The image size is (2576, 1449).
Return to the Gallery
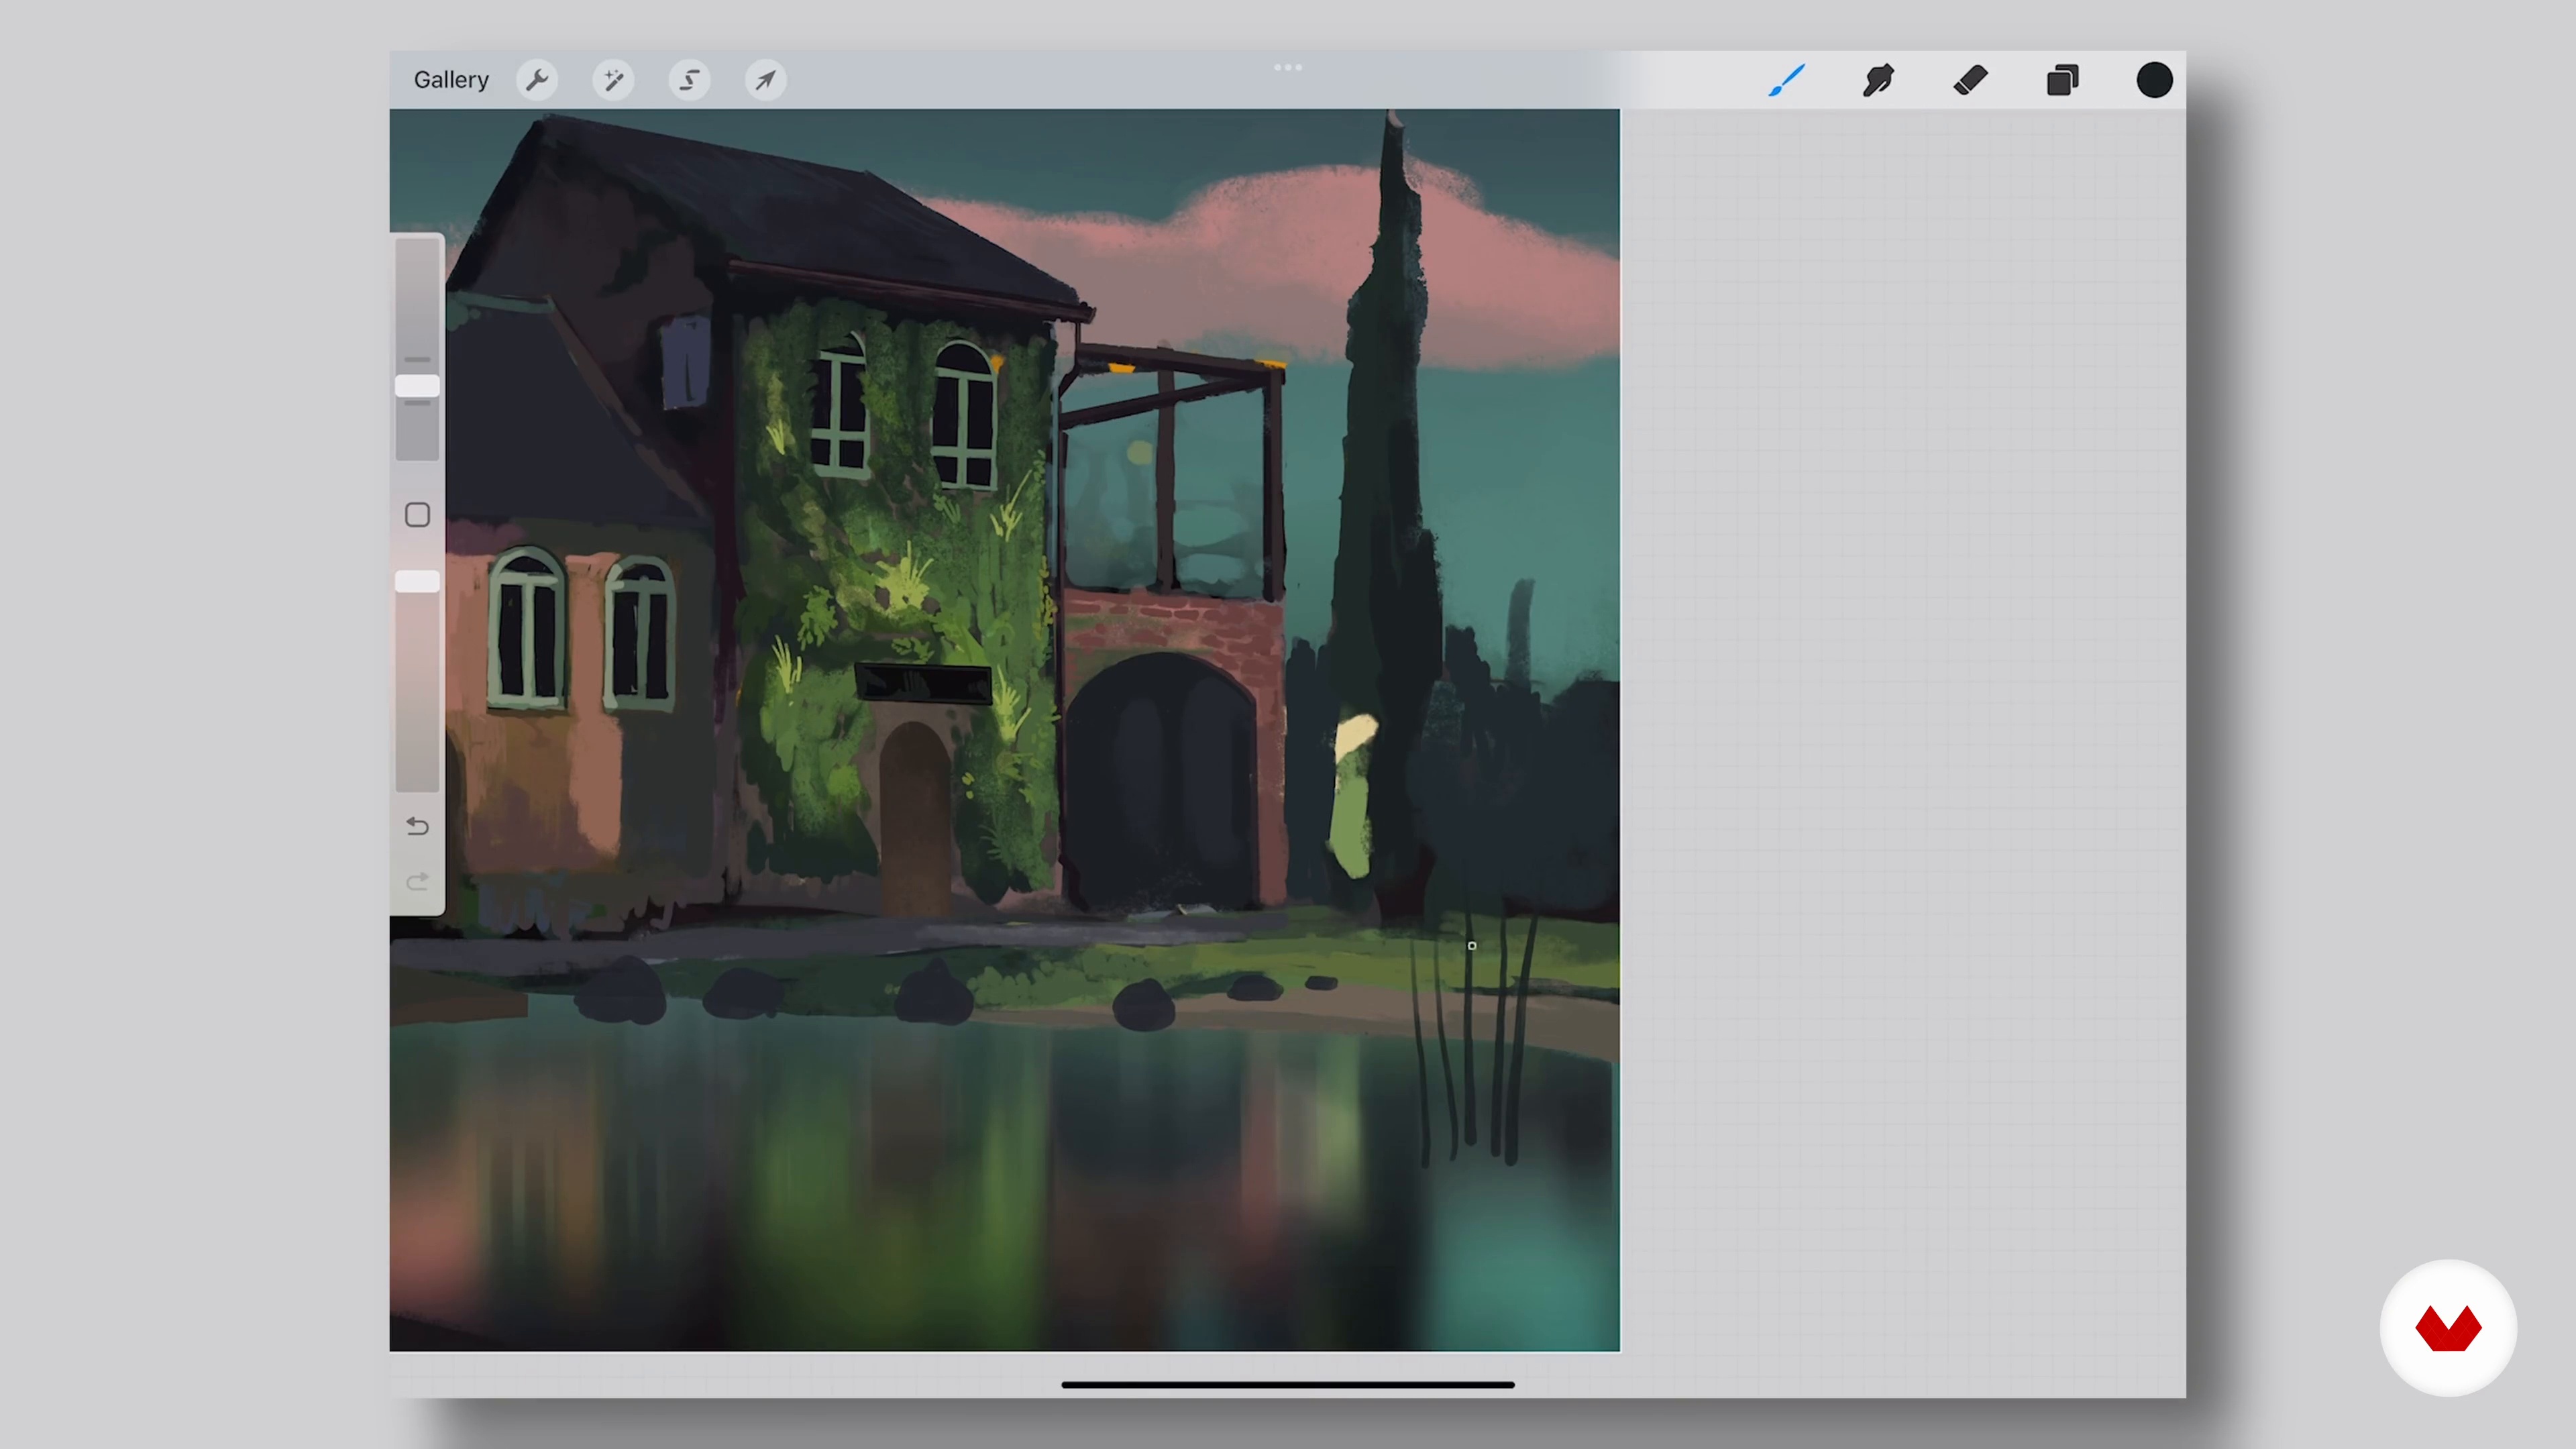pos(451,80)
